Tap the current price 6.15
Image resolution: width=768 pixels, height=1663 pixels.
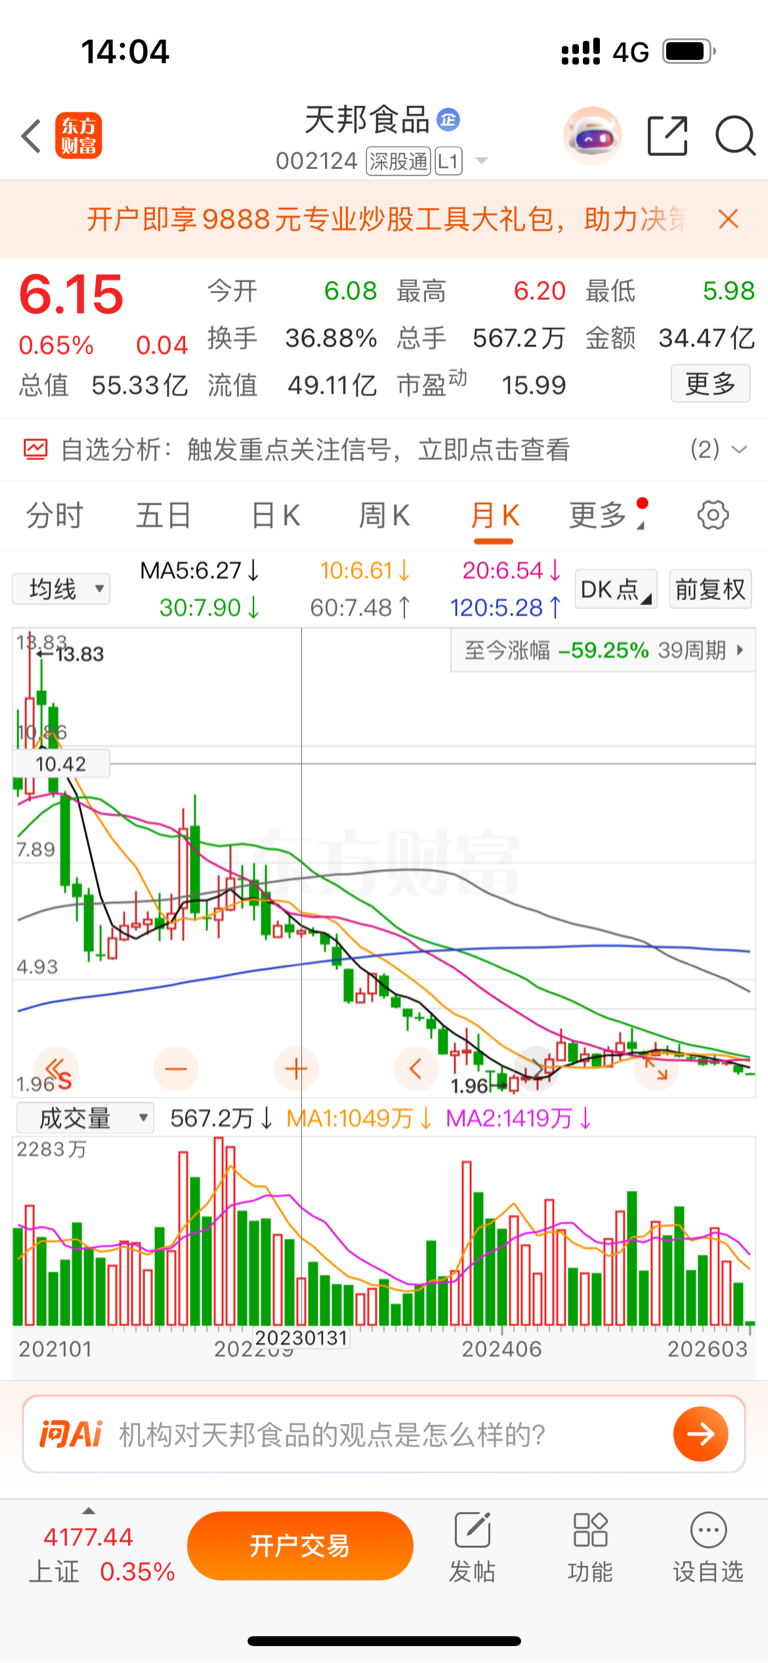71,295
